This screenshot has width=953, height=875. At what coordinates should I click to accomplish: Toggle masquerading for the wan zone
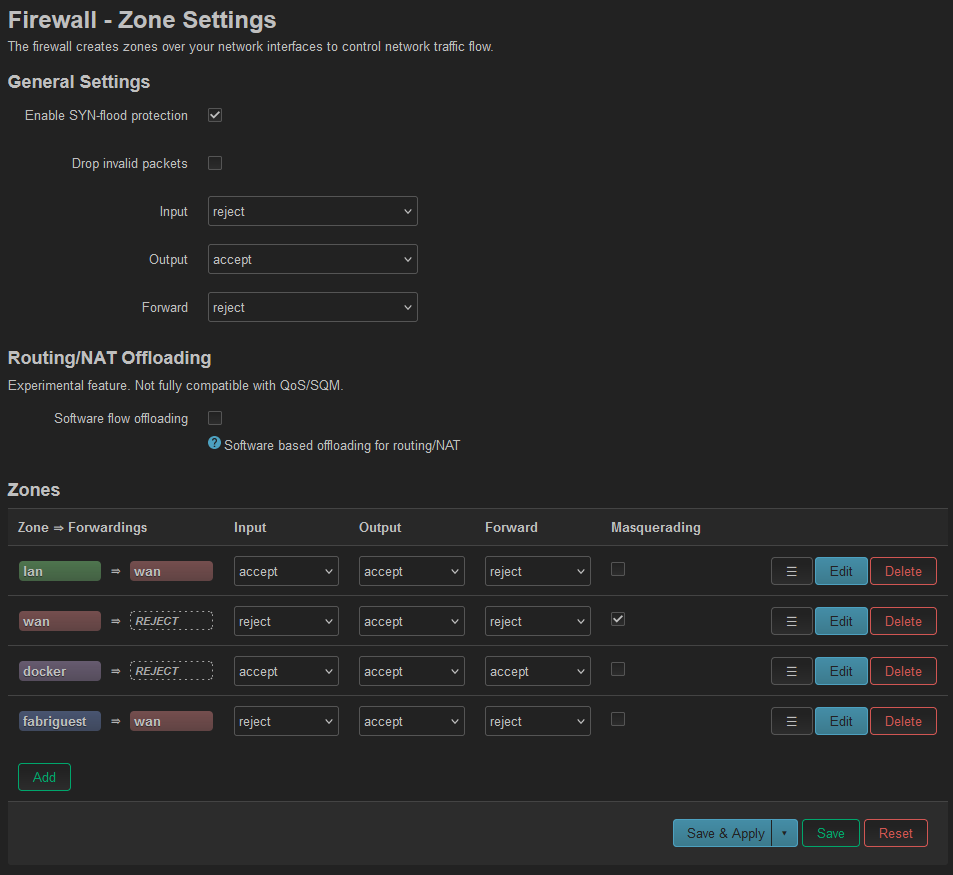(x=618, y=619)
